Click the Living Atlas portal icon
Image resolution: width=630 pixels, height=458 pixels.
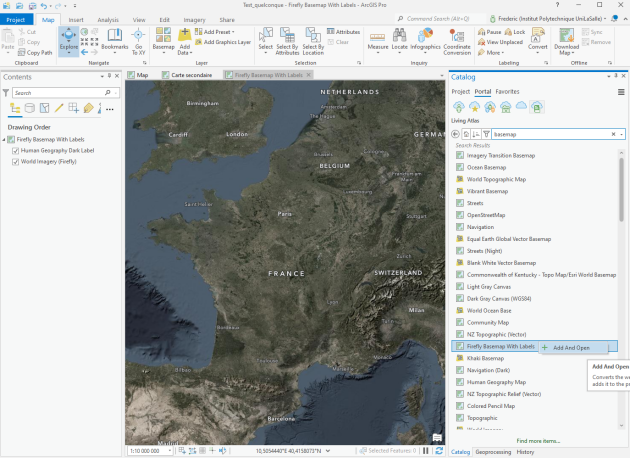point(537,107)
